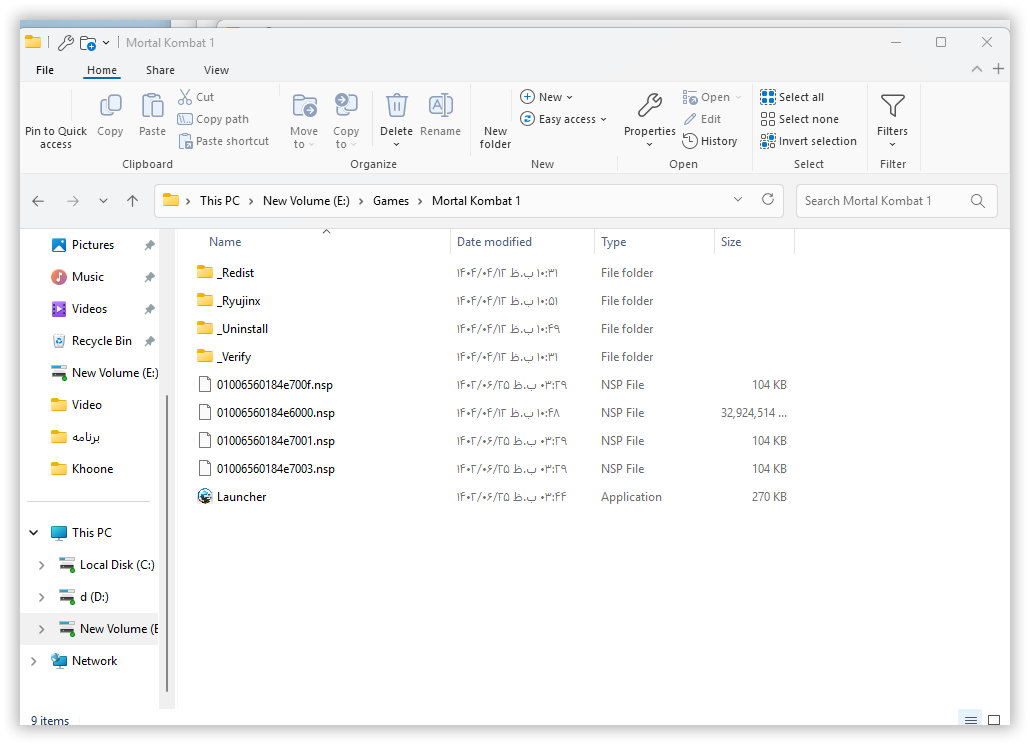
Task: Select the Khoone folder in sidebar
Action: [92, 469]
